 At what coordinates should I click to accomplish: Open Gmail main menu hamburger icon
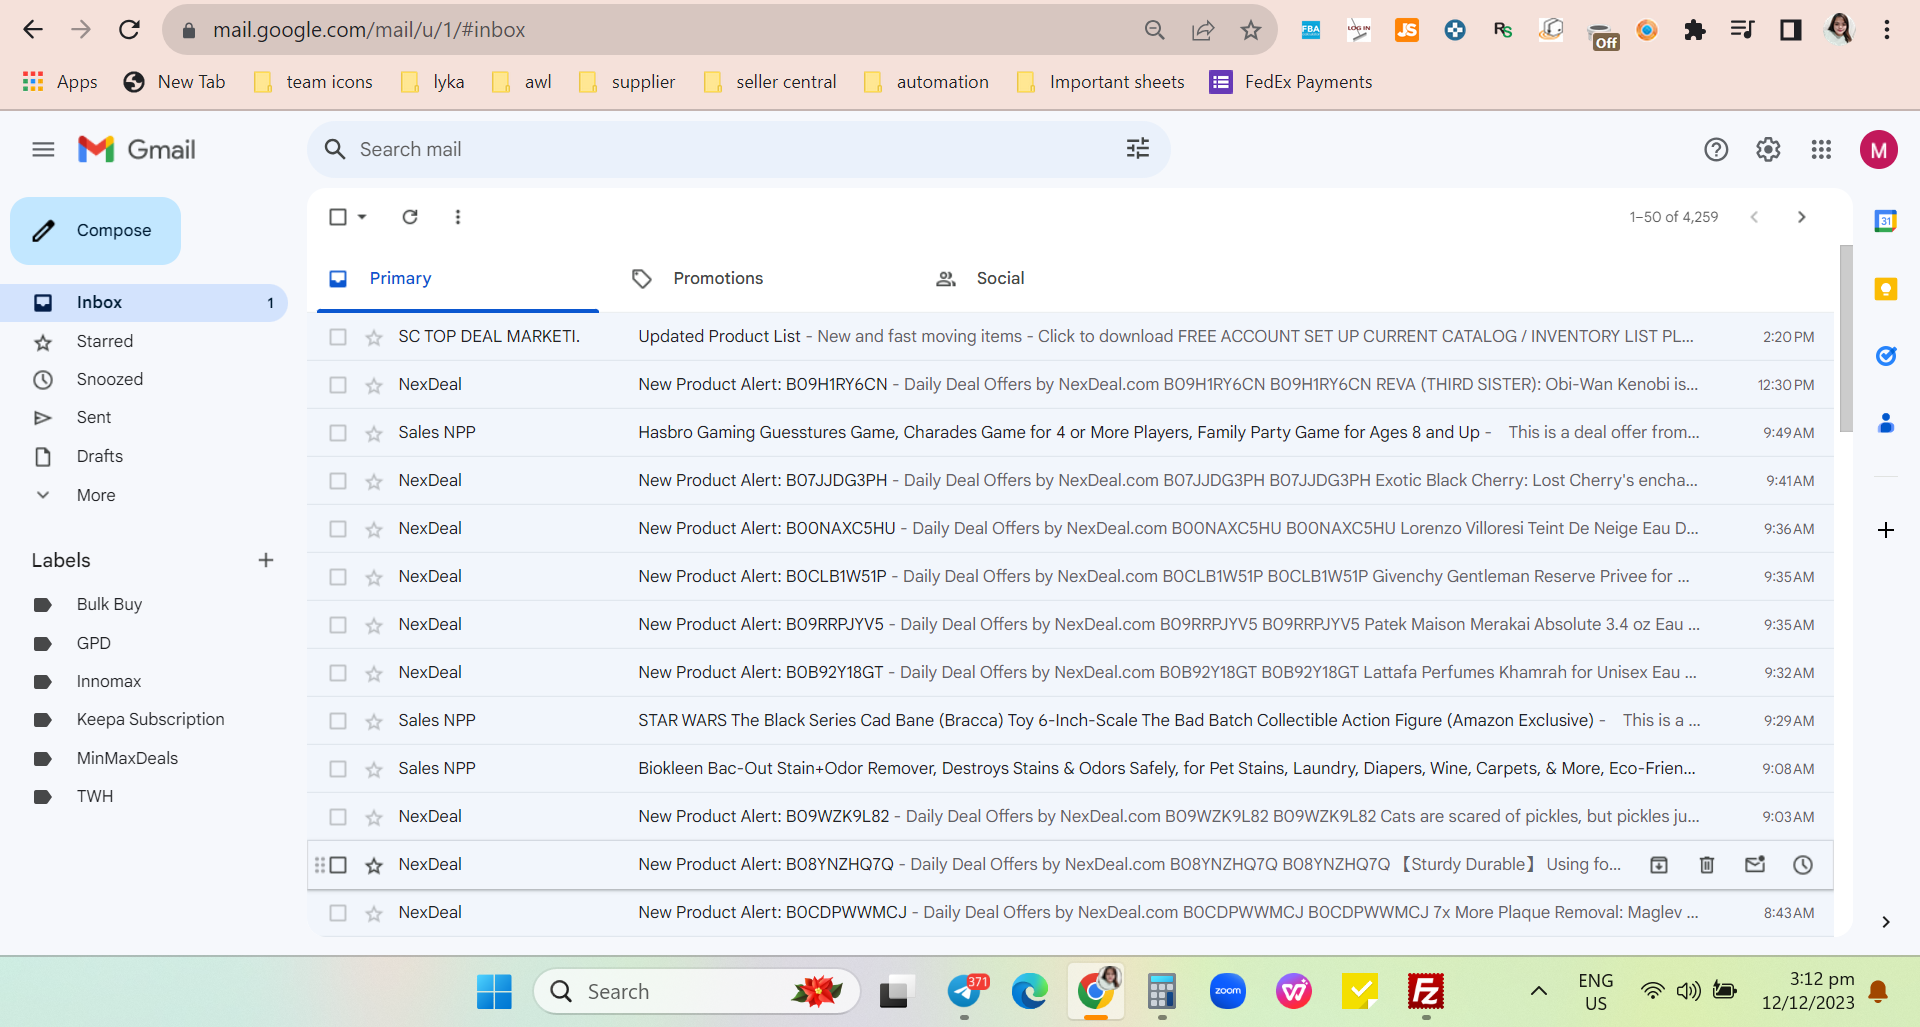(43, 150)
